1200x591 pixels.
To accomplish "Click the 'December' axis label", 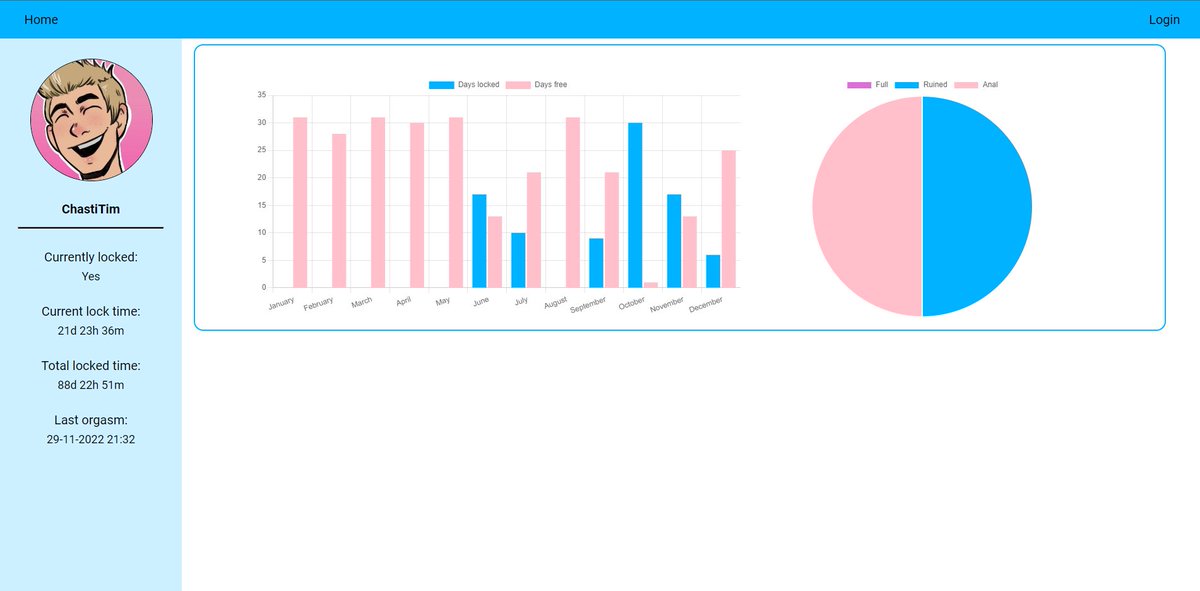I will click(706, 303).
